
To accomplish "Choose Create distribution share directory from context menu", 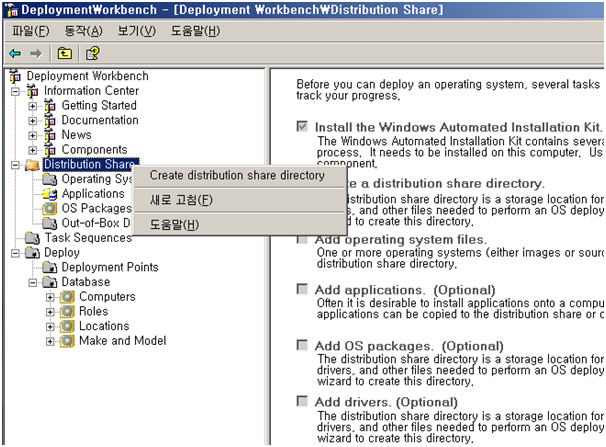I will coord(239,176).
